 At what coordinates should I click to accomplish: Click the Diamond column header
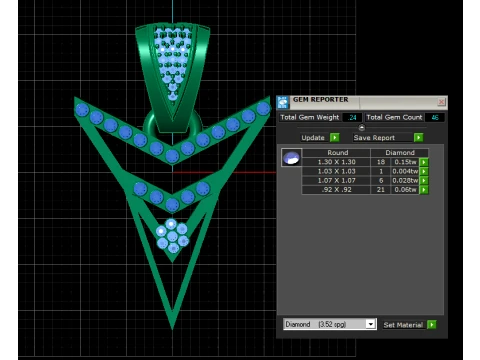pyautogui.click(x=400, y=153)
